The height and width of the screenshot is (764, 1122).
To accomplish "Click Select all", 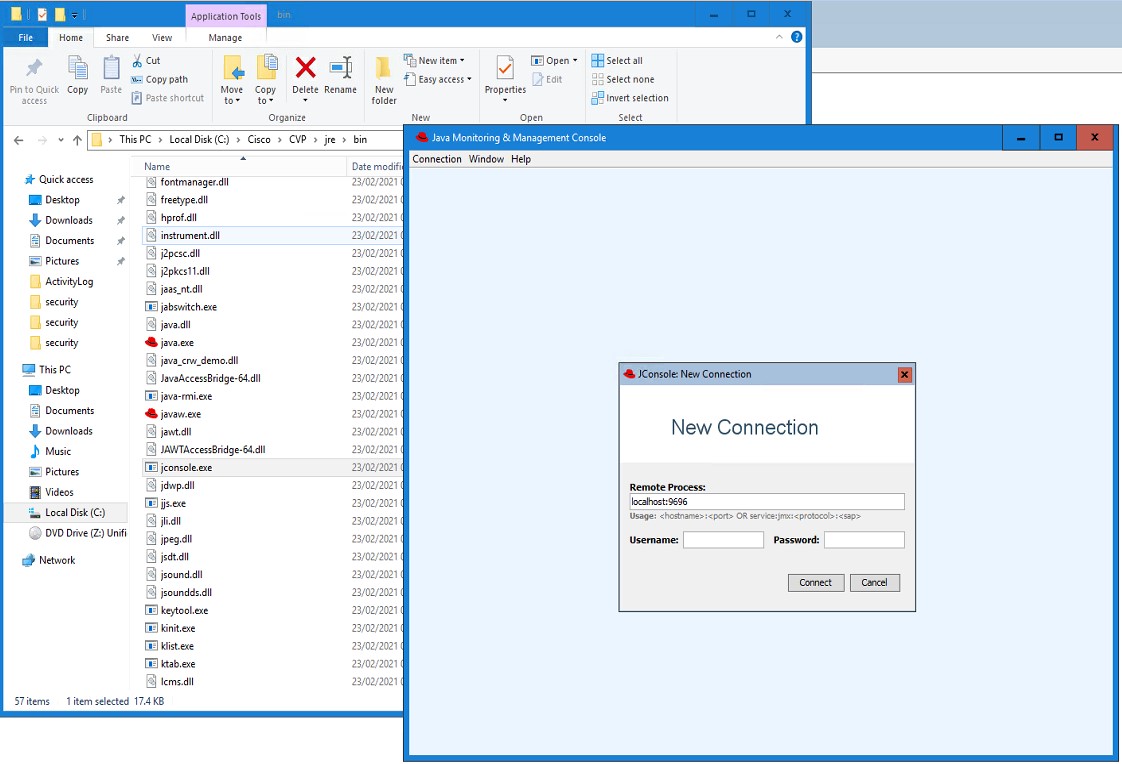I will [x=617, y=61].
